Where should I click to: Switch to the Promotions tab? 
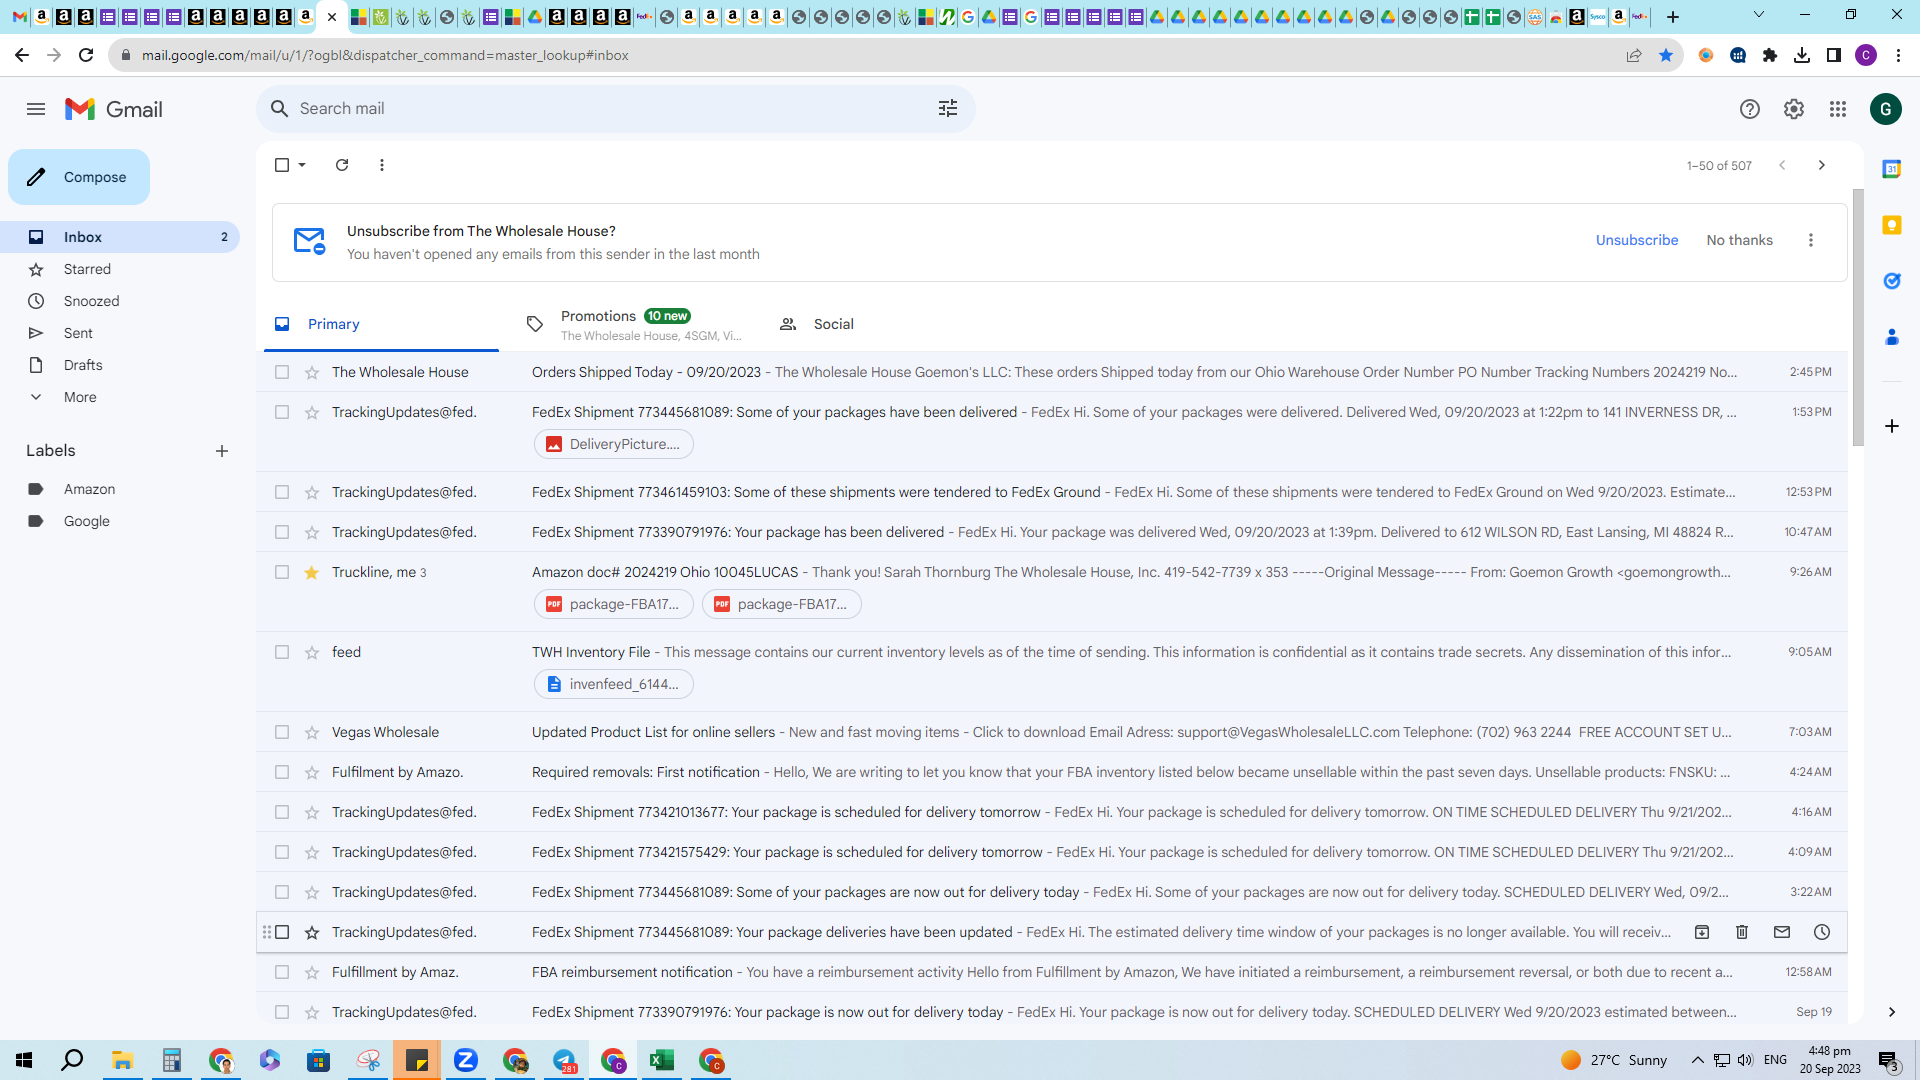click(x=634, y=324)
